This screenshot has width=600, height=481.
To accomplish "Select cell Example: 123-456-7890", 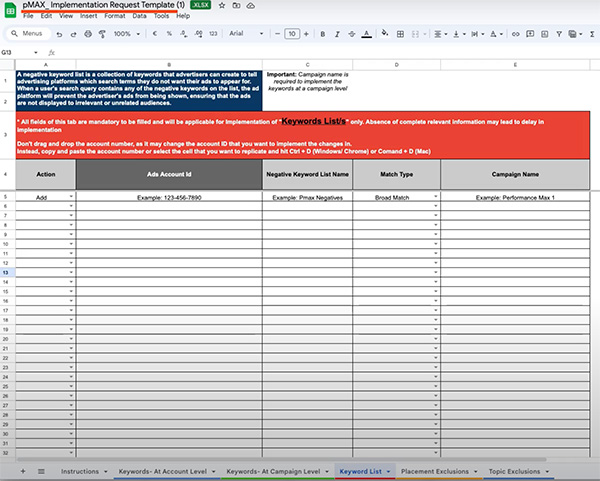I will tap(169, 197).
